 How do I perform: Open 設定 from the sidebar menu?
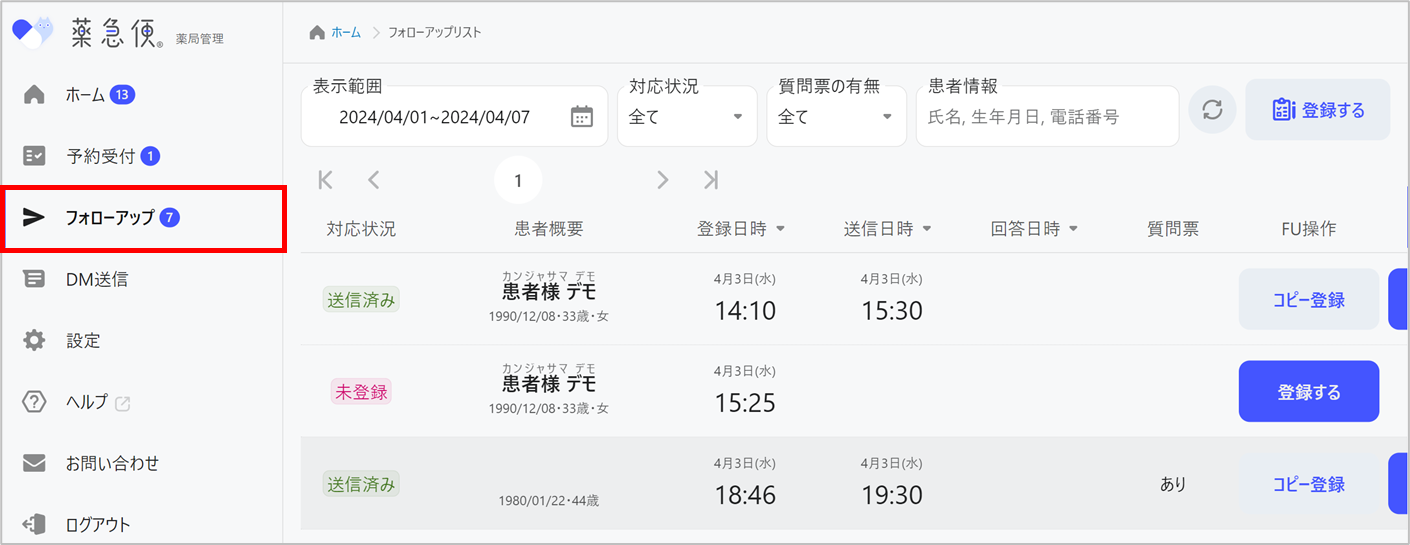tap(83, 341)
